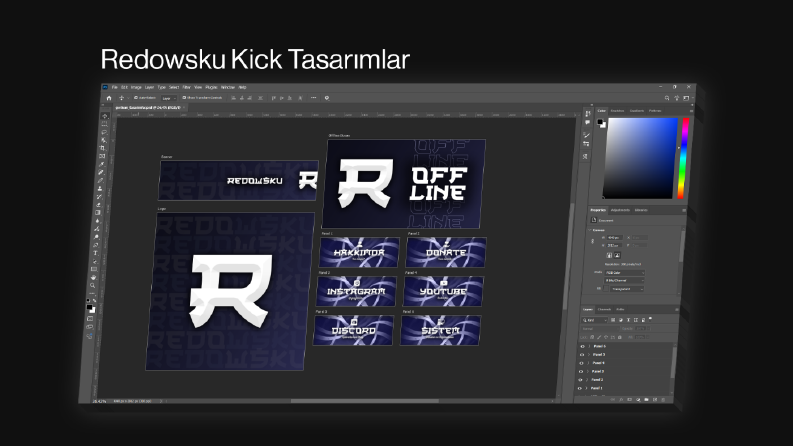Open the Filter menu

tap(186, 87)
